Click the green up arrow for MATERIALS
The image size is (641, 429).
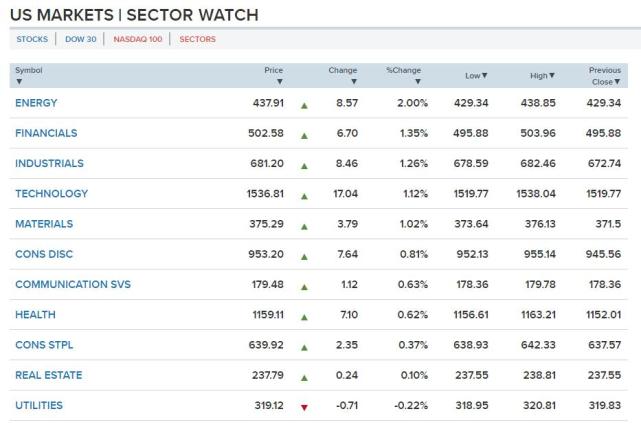[304, 225]
